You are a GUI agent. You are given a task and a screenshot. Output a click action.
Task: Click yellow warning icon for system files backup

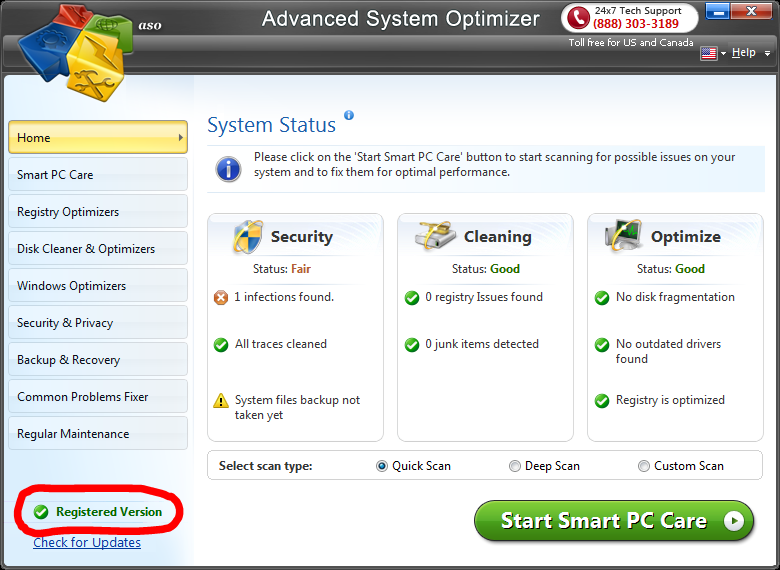click(x=220, y=400)
